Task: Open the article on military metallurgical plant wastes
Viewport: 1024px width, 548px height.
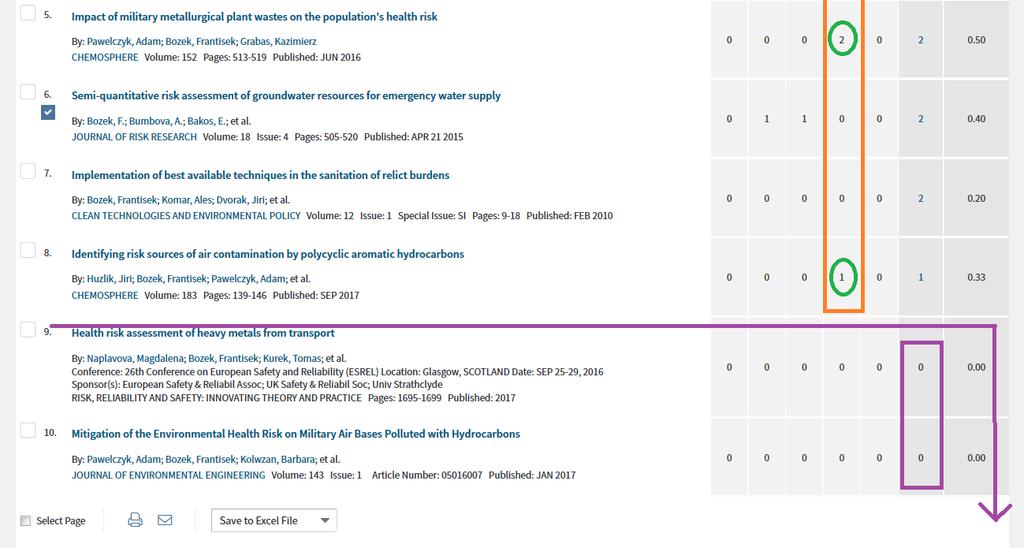Action: click(x=254, y=17)
